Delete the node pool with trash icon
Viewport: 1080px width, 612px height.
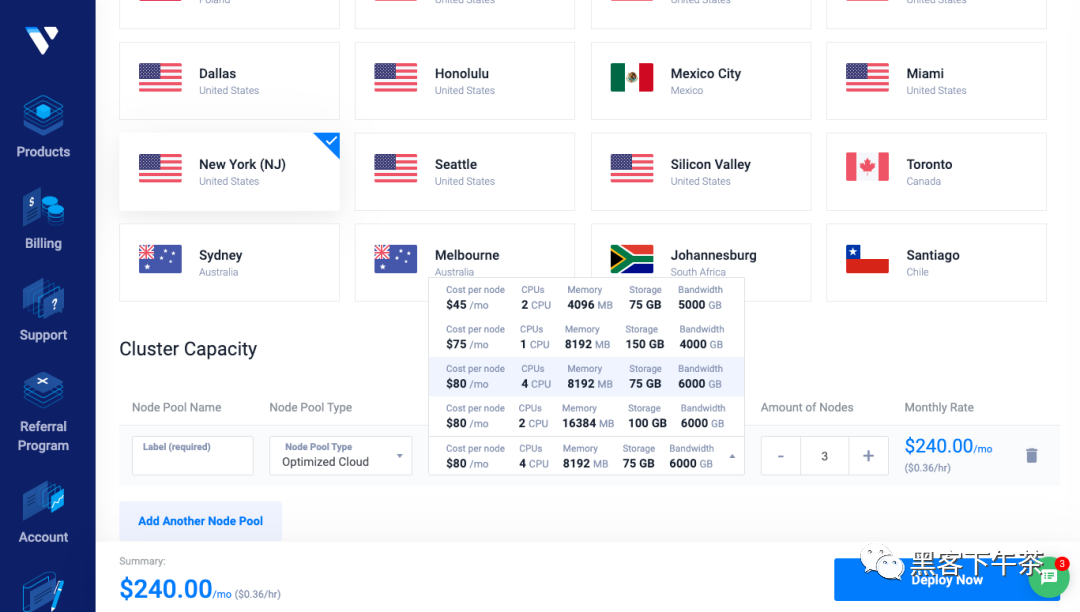pyautogui.click(x=1031, y=456)
